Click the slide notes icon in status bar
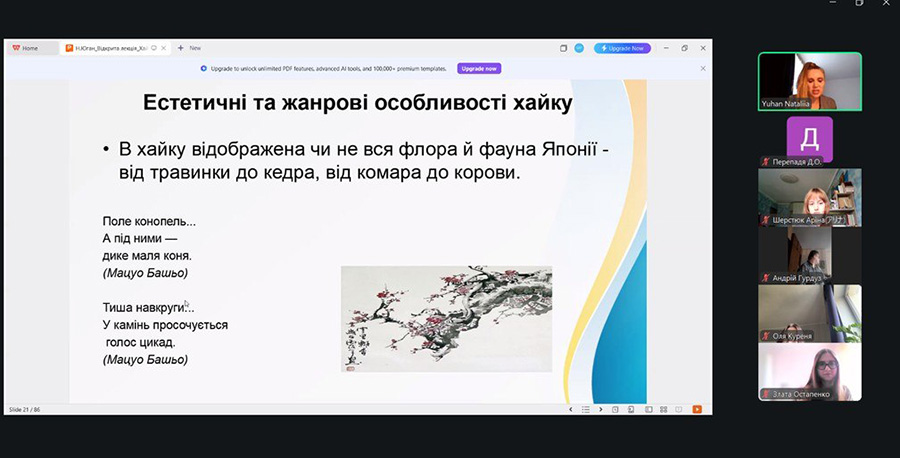This screenshot has width=900, height=458. [x=631, y=409]
